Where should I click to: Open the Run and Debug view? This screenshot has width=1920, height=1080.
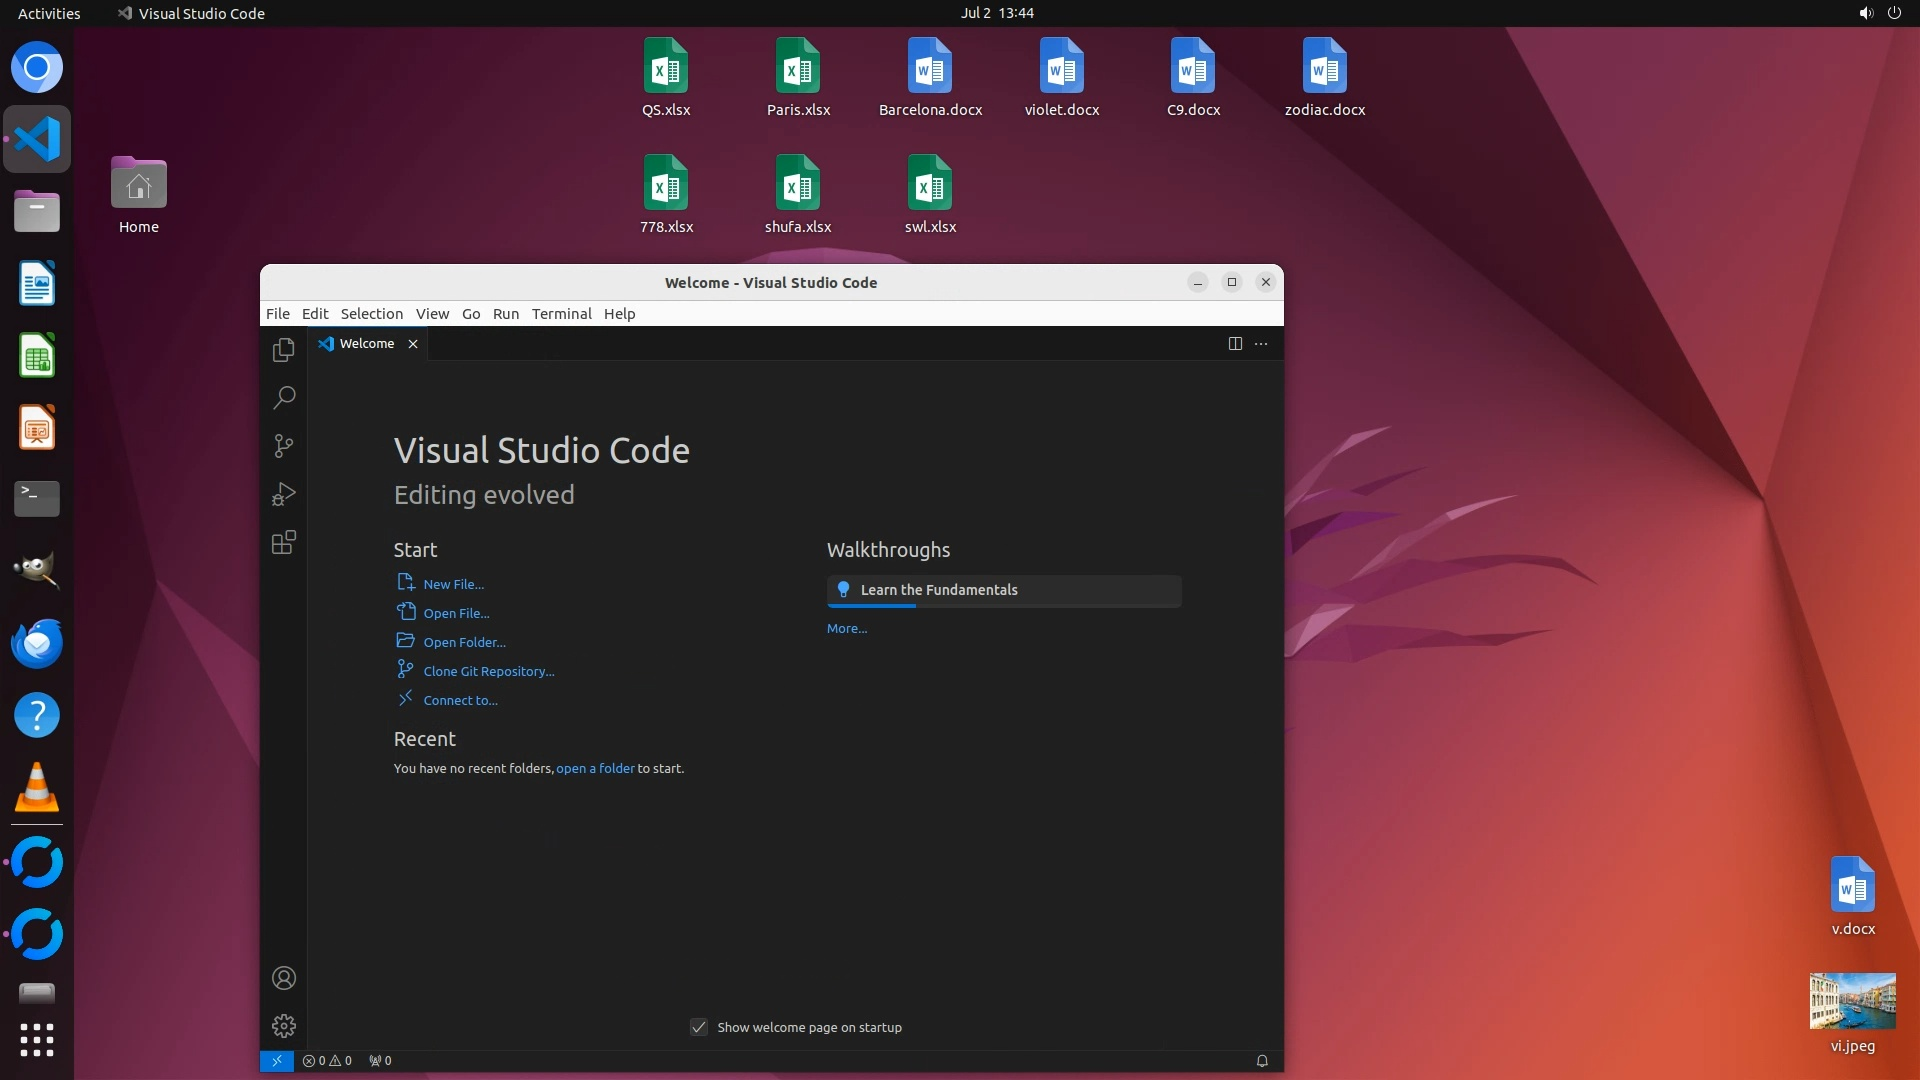coord(284,494)
